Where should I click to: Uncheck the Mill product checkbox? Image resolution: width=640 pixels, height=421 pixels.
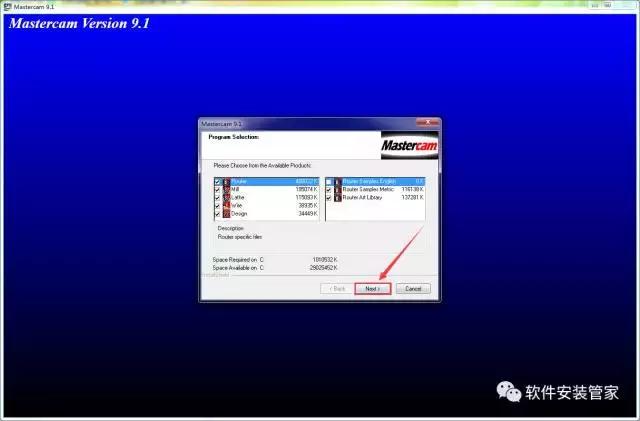click(x=218, y=190)
